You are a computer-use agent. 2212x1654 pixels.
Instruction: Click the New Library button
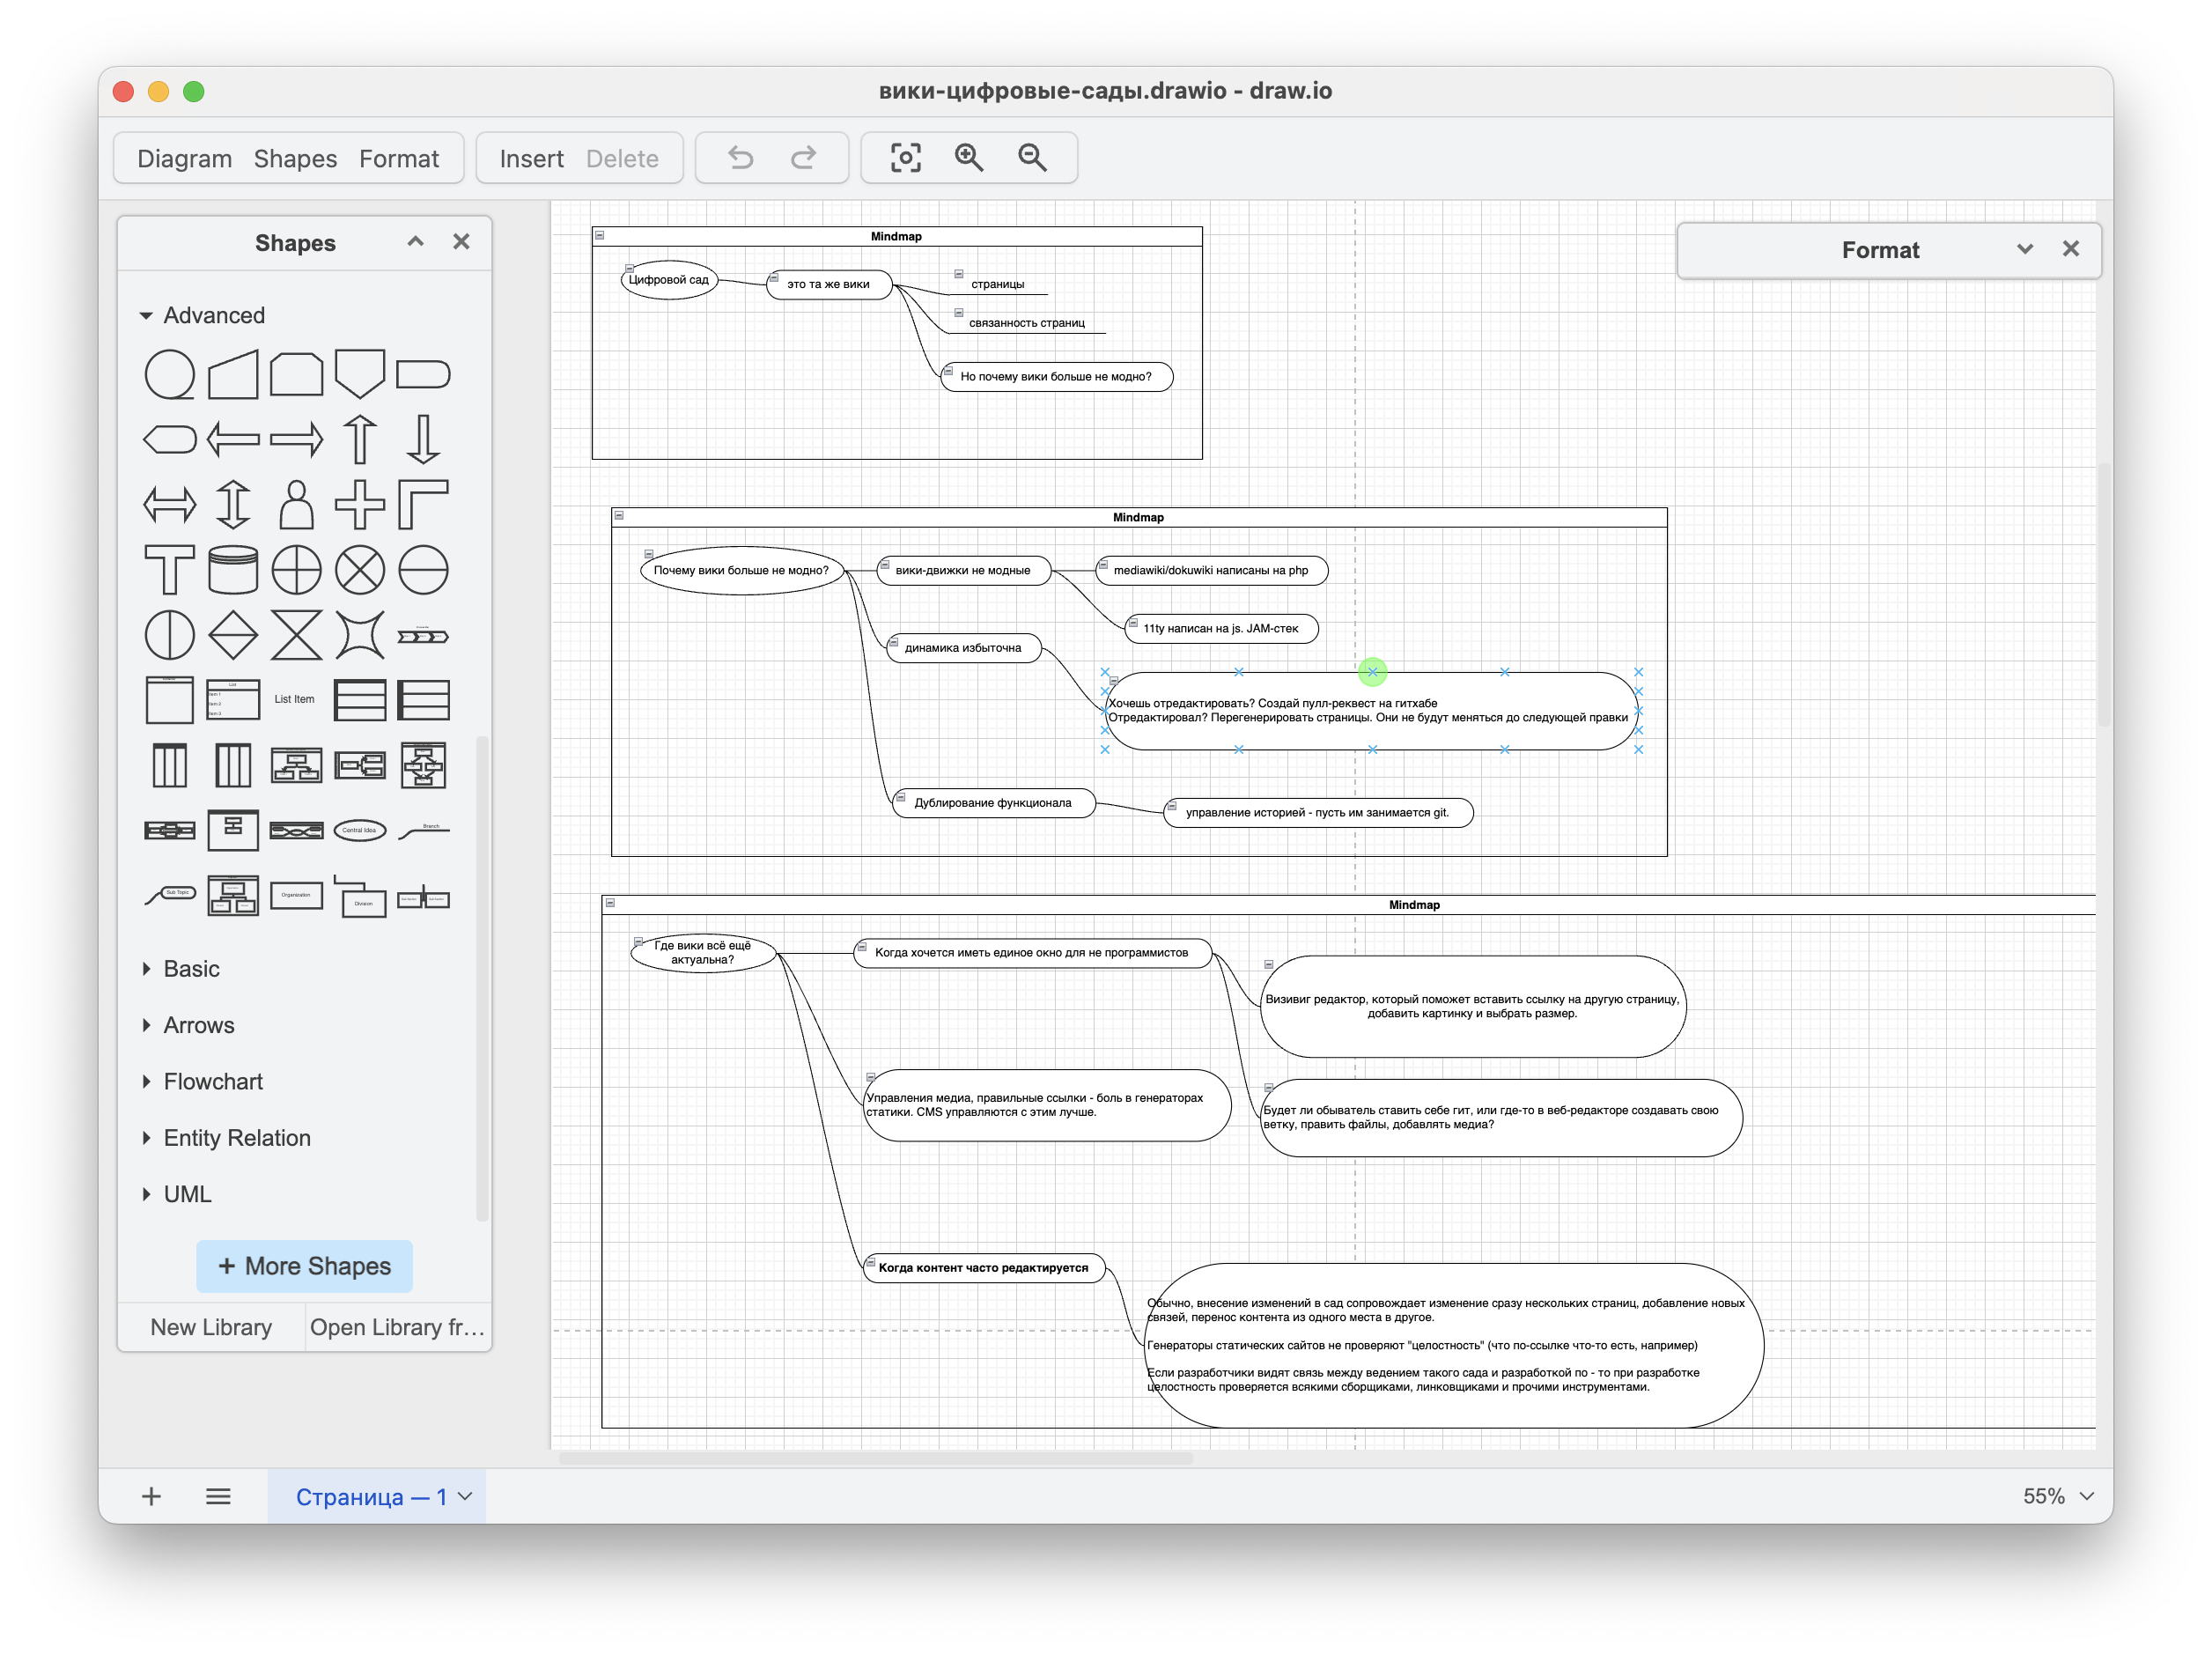[x=211, y=1327]
